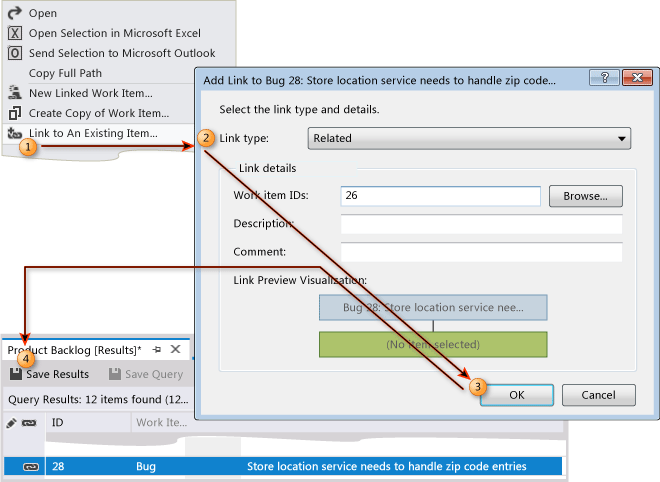
Task: Click the link icon in results column header
Action: click(x=29, y=423)
